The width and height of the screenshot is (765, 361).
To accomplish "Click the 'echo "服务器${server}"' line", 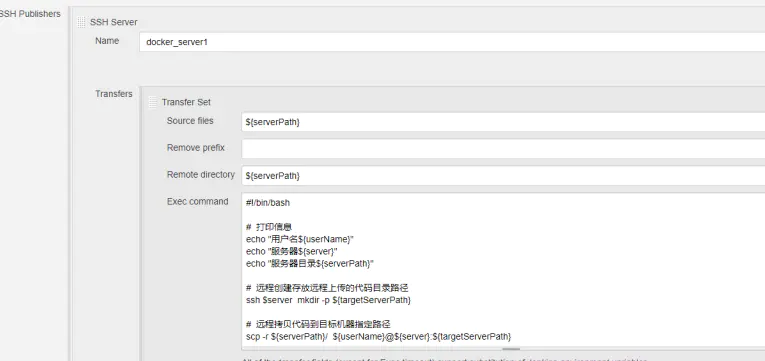I will pyautogui.click(x=292, y=251).
